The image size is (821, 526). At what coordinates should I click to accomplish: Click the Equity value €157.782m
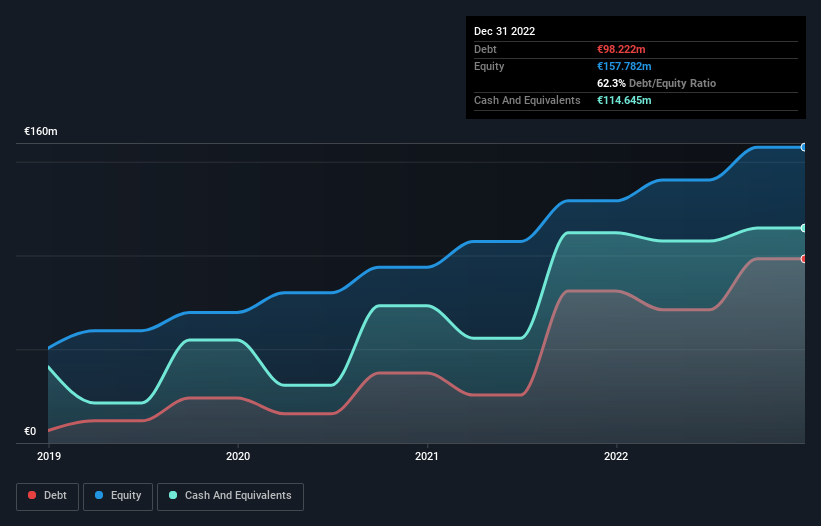pos(624,66)
